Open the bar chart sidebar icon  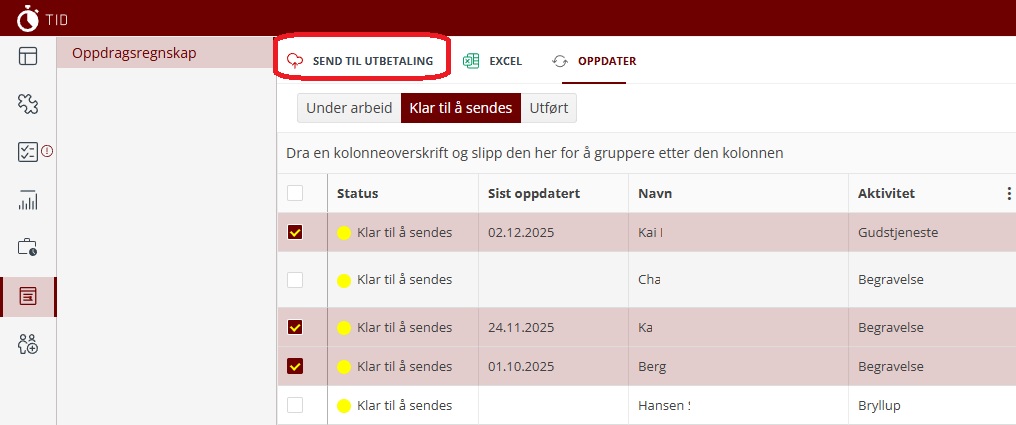[x=28, y=200]
